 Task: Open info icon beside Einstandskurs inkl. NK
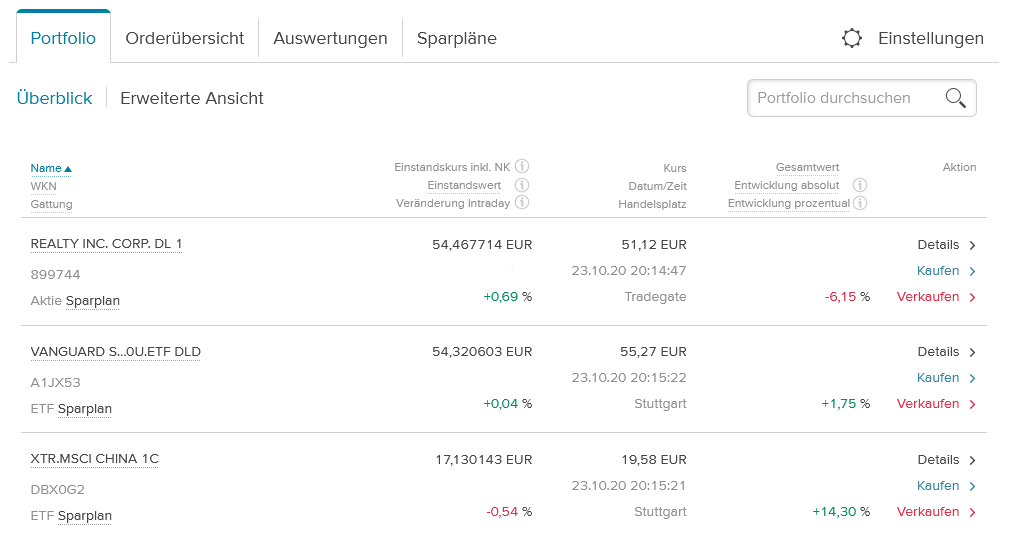pos(522,167)
